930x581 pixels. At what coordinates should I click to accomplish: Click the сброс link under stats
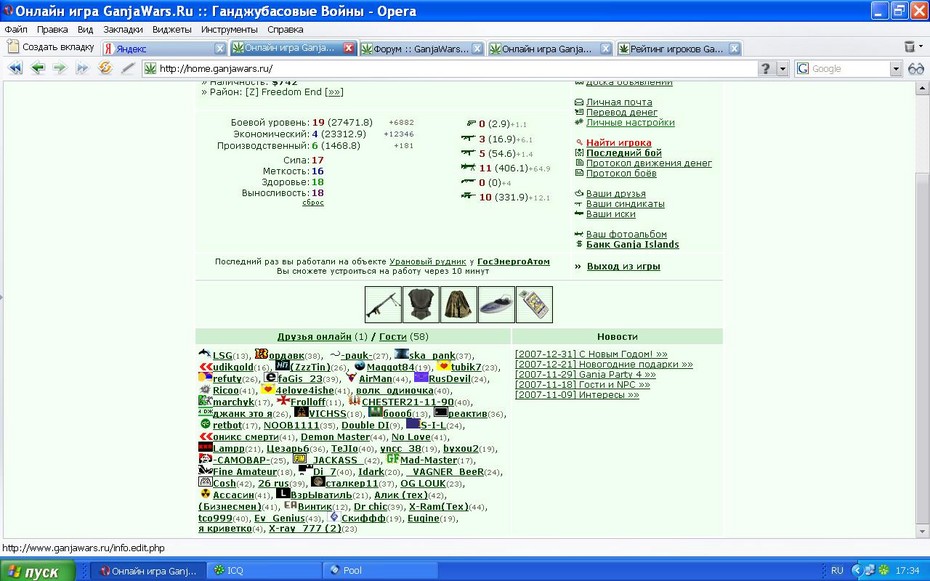coord(313,203)
